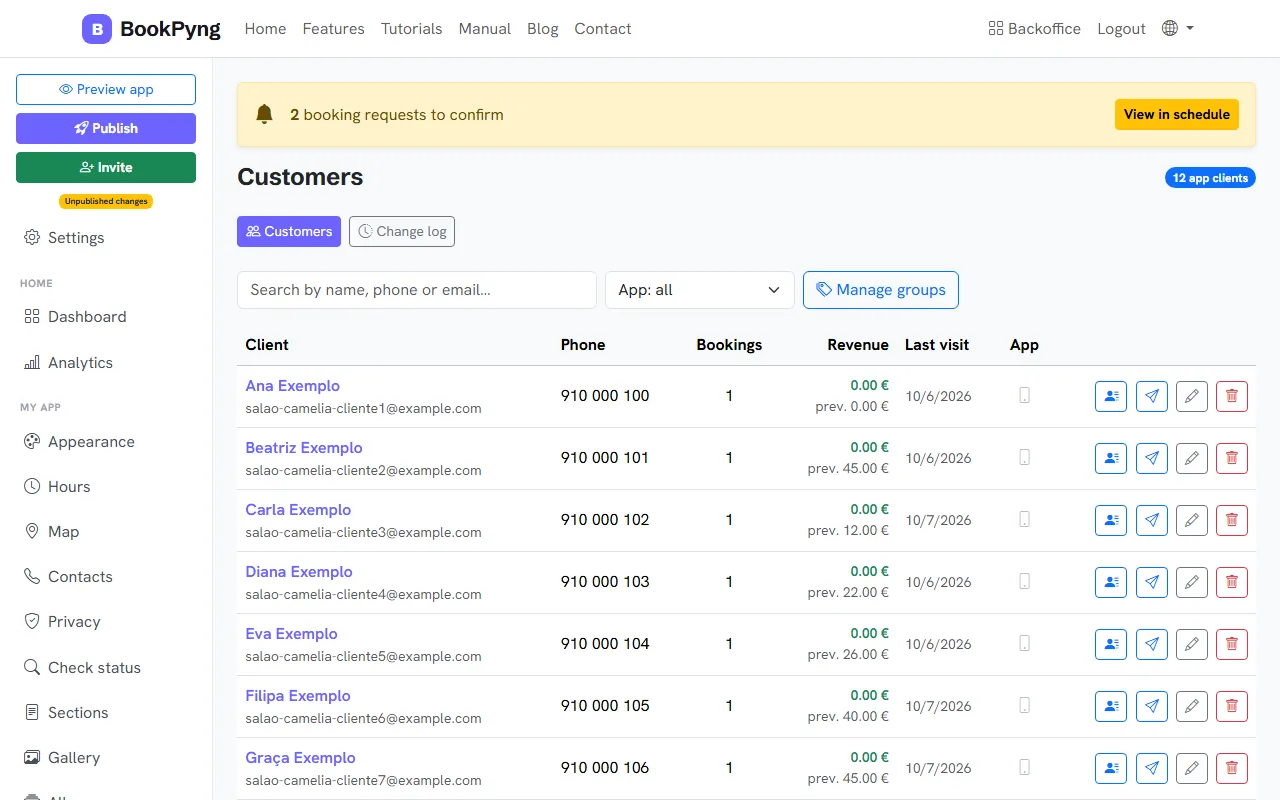Image resolution: width=1280 pixels, height=800 pixels.
Task: Go to Hours in the sidebar
Action: [57, 487]
